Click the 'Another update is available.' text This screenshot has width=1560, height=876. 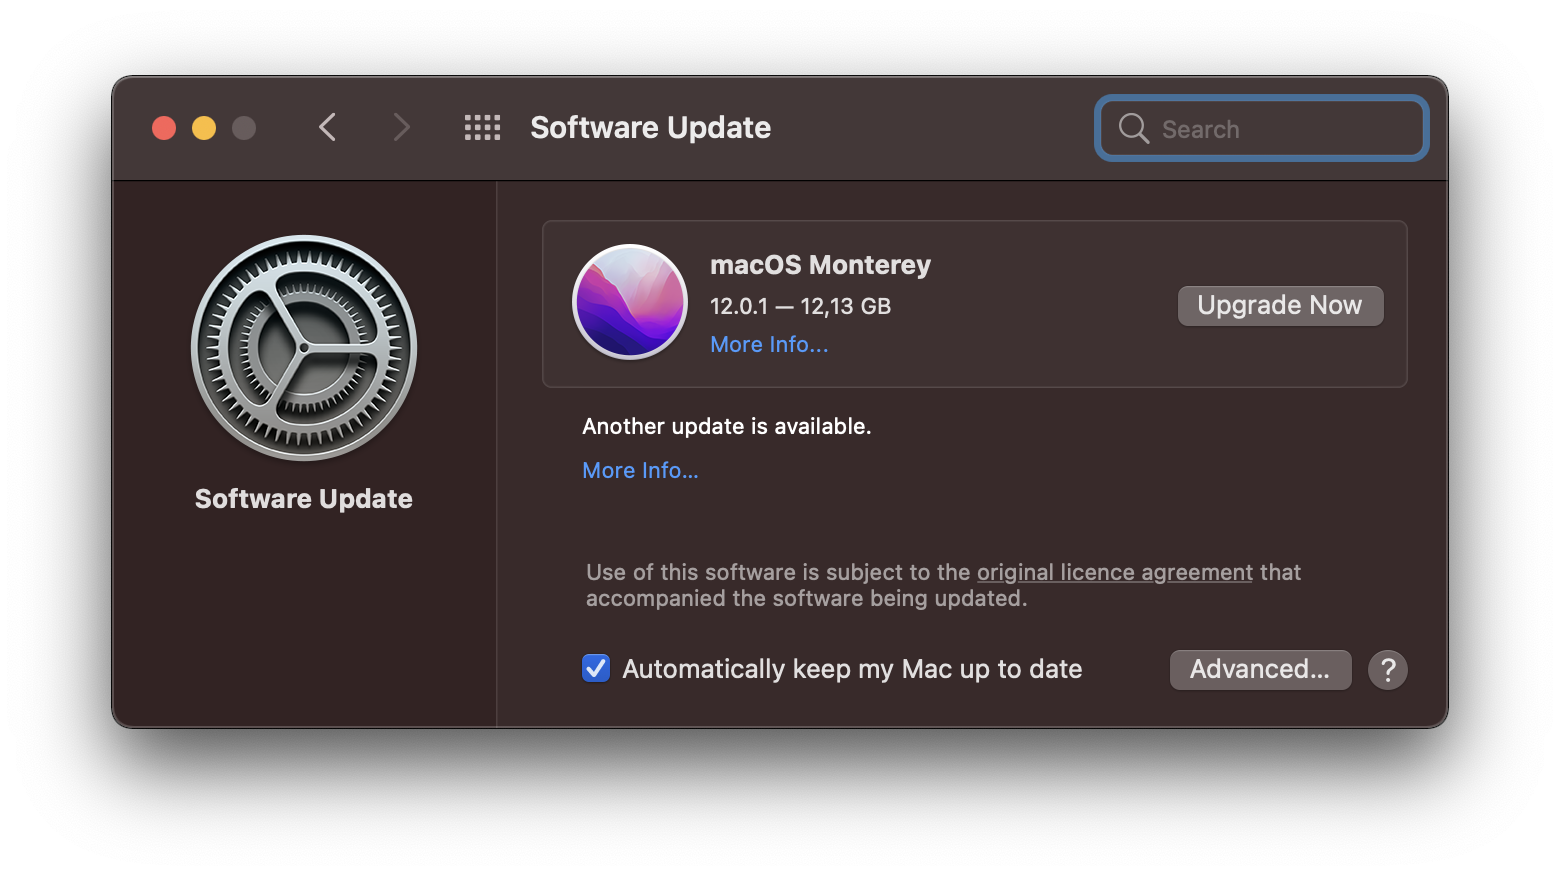coord(727,427)
